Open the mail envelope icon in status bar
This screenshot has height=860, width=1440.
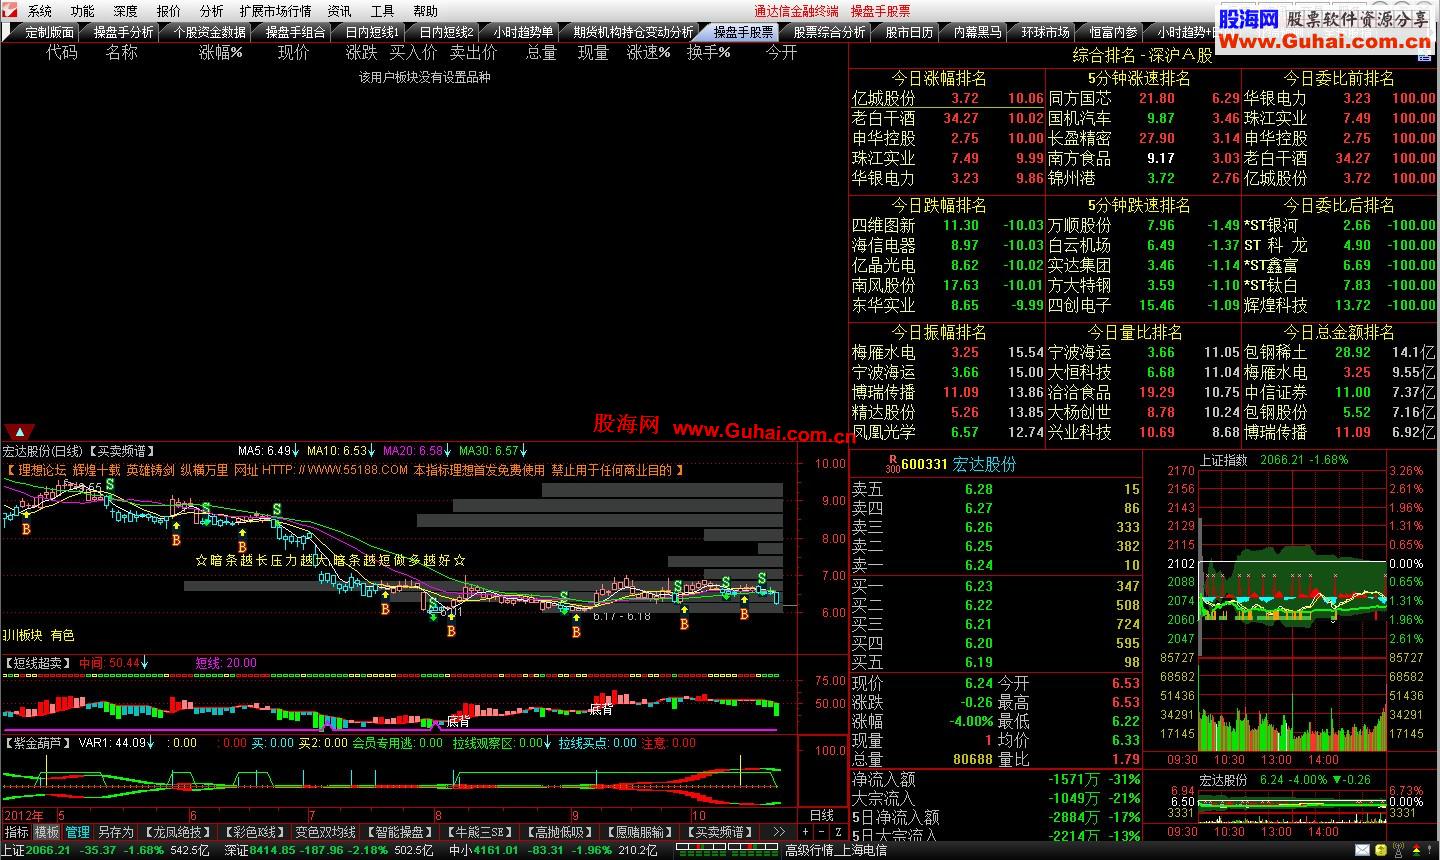pyautogui.click(x=1363, y=850)
